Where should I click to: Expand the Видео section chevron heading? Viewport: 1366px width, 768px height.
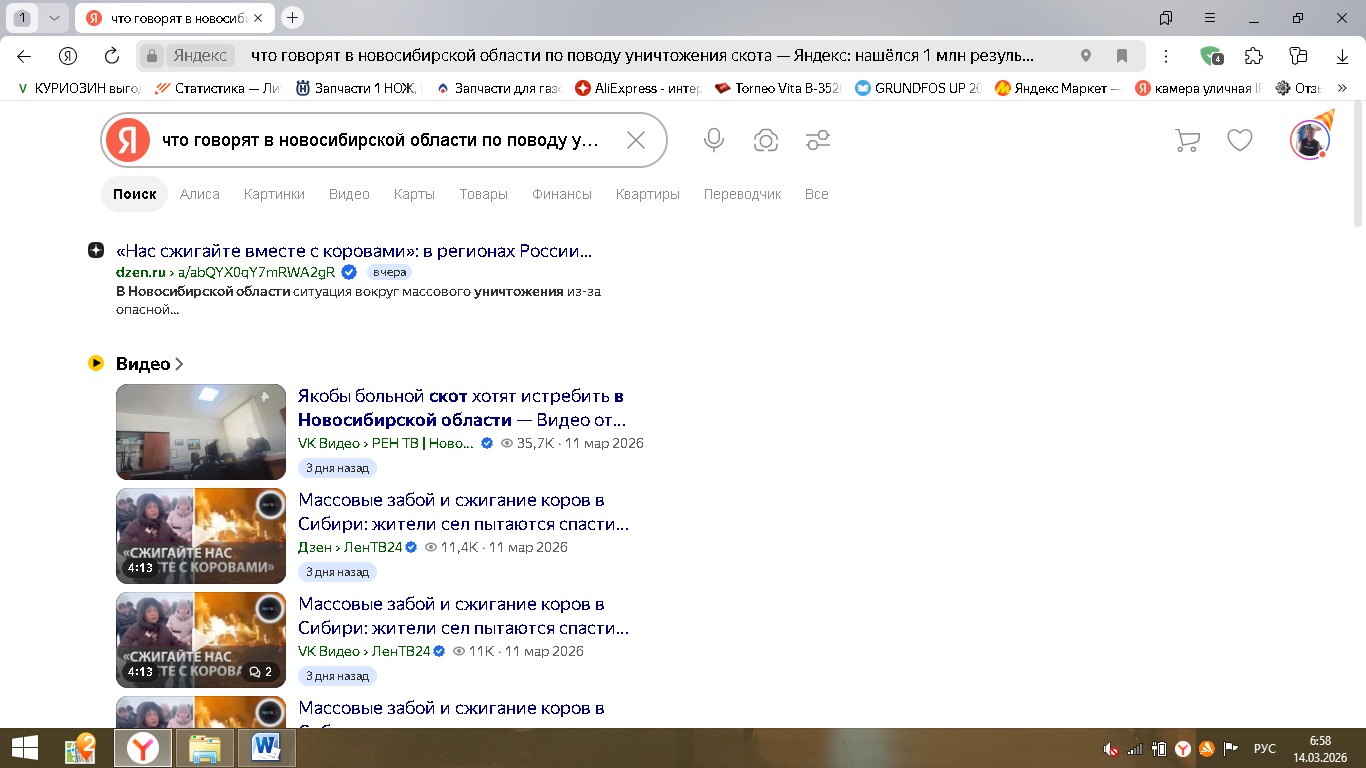tap(150, 364)
